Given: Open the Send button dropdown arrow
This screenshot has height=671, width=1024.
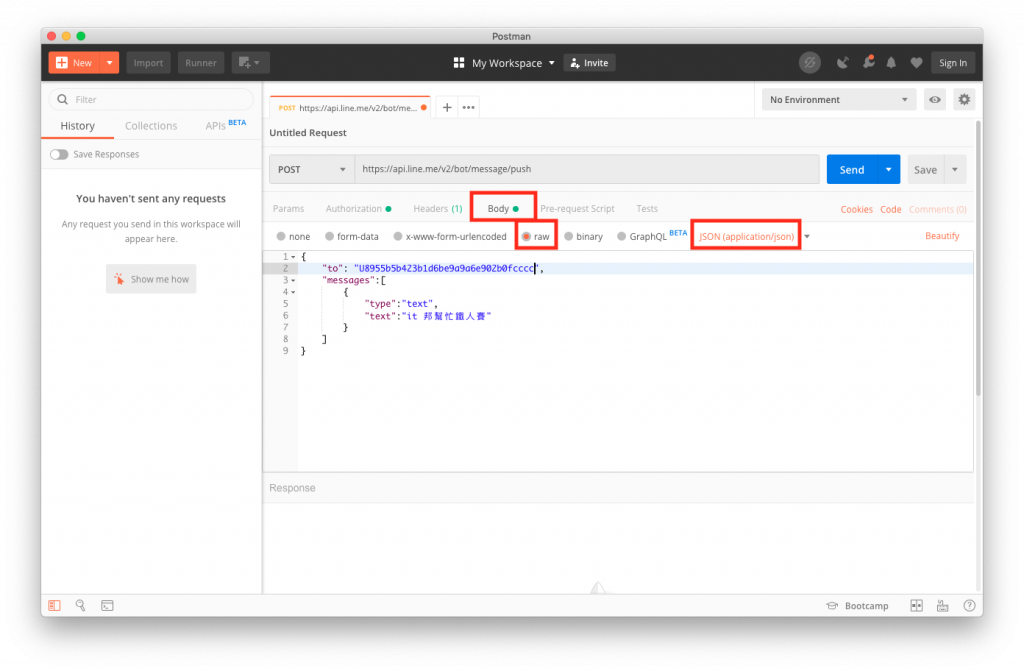Looking at the screenshot, I should tap(889, 169).
